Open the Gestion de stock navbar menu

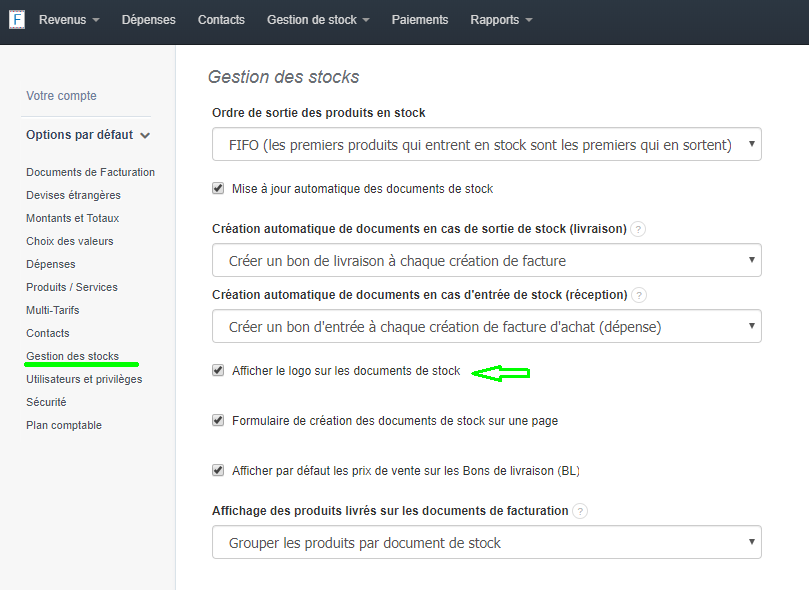[318, 20]
